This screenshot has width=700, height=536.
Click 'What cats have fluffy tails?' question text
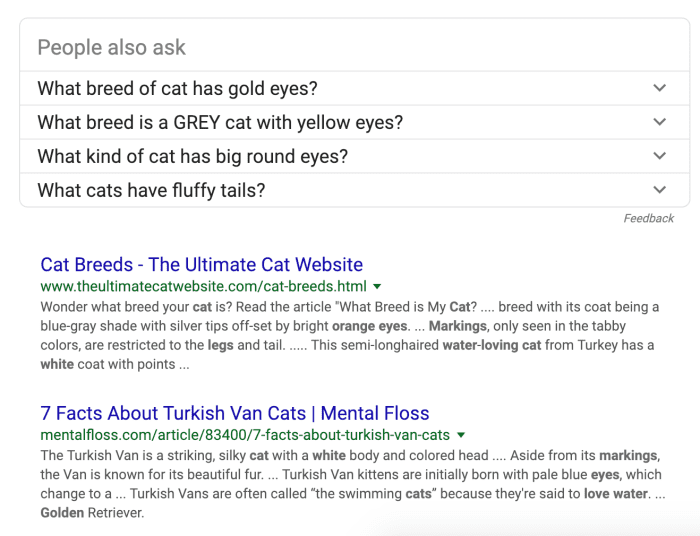pos(151,191)
